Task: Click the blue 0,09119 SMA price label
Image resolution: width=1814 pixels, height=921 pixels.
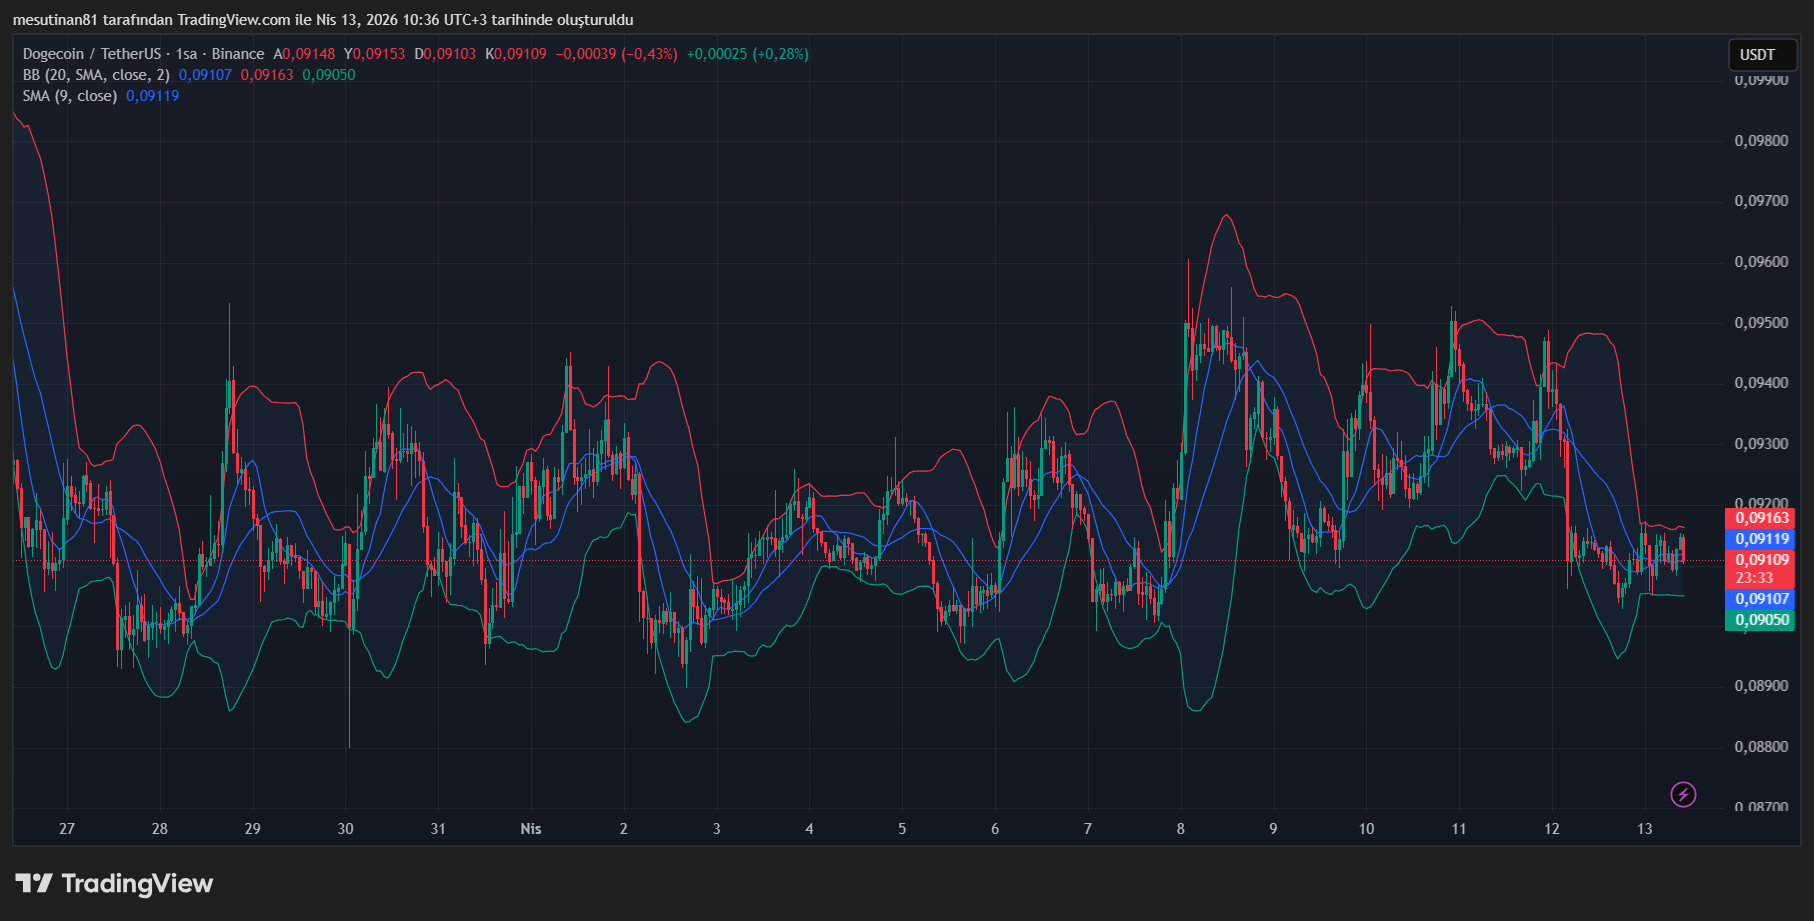Action: (x=1761, y=539)
